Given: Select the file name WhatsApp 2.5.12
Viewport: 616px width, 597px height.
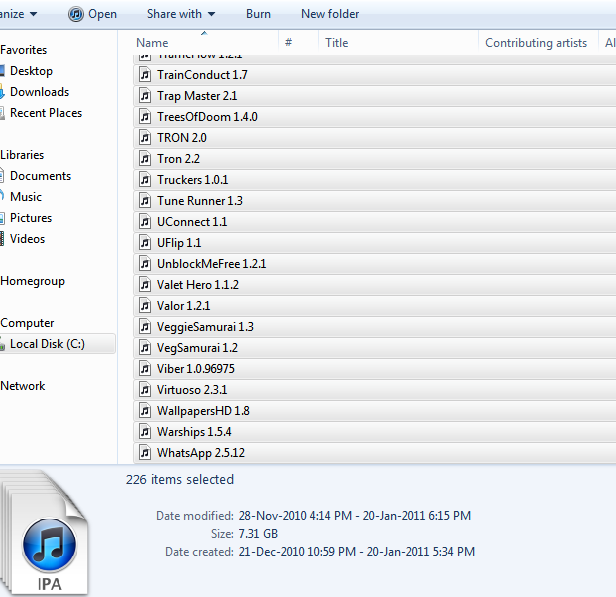Looking at the screenshot, I should point(201,453).
